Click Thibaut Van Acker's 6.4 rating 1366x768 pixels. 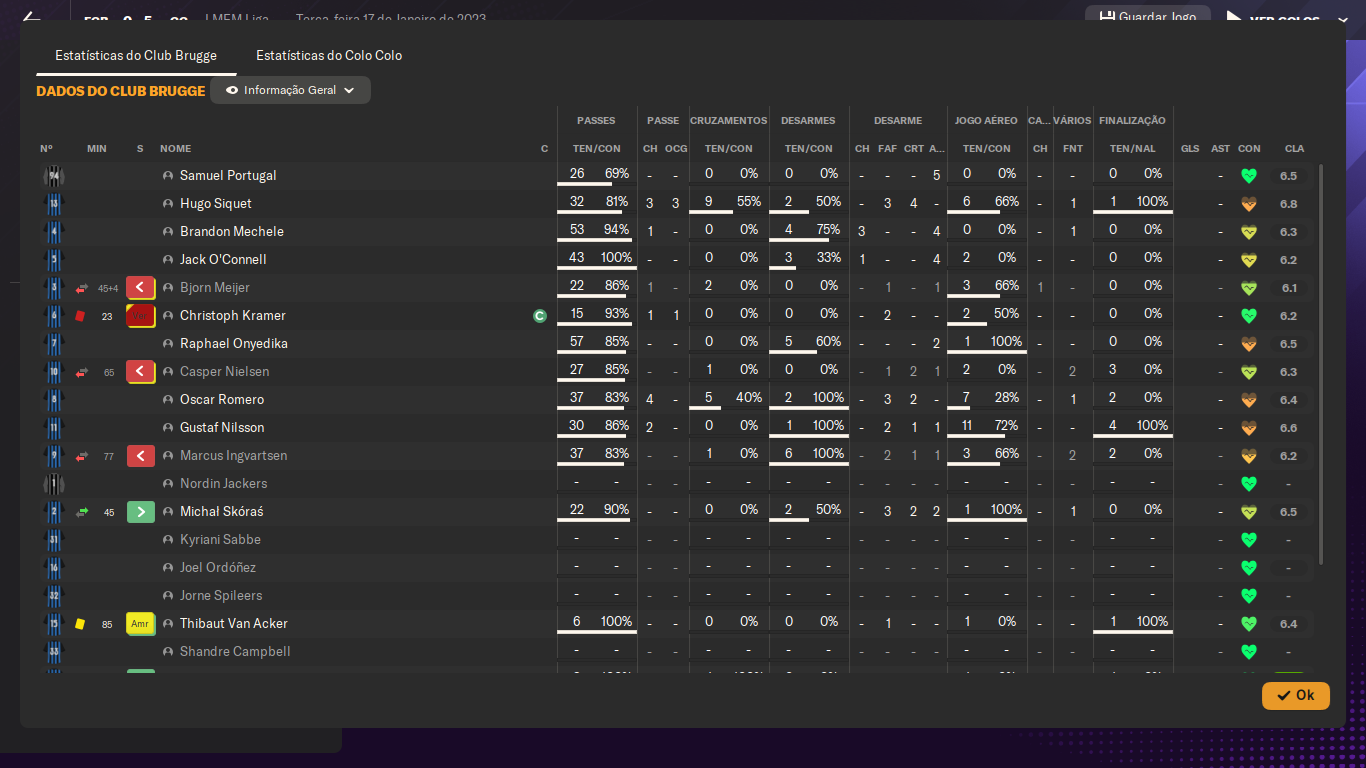[1288, 624]
